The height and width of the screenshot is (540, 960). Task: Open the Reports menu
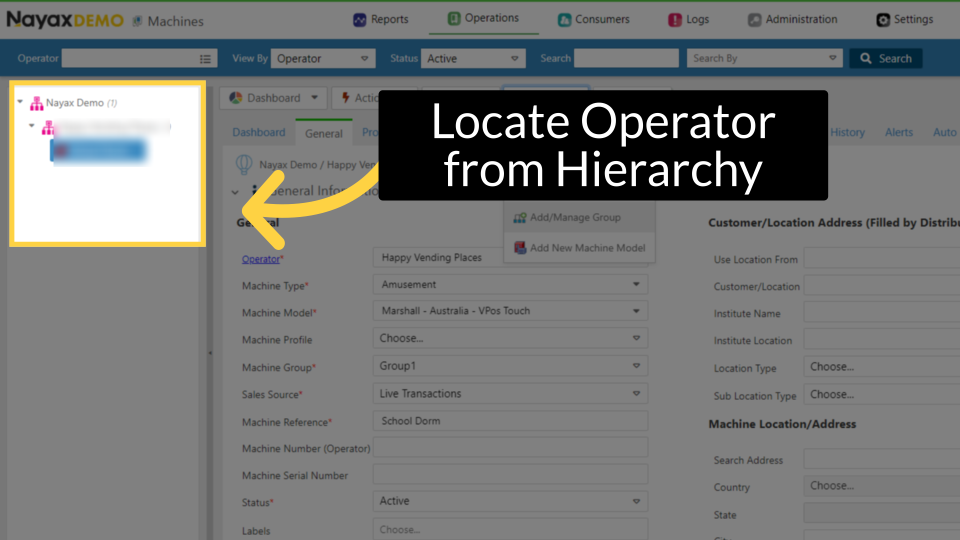pyautogui.click(x=380, y=20)
